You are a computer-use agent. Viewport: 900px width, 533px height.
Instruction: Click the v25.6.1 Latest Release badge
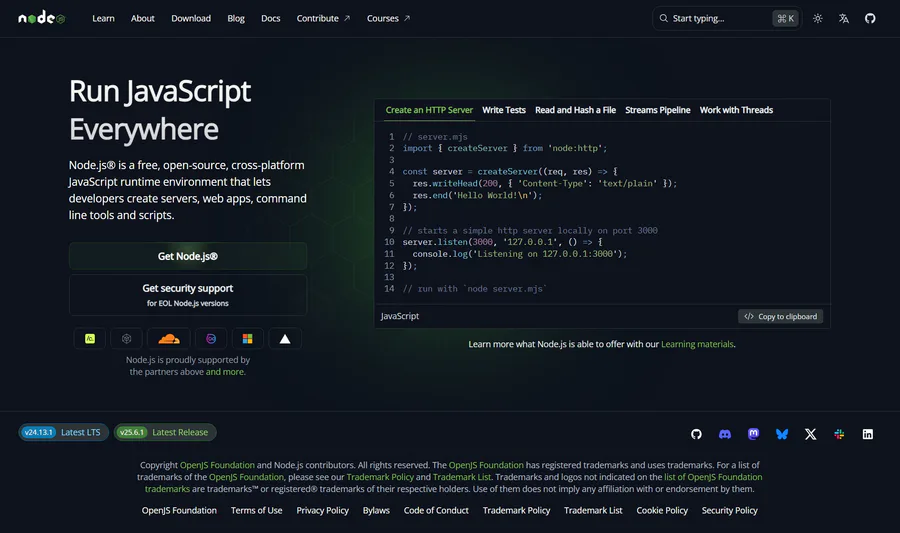click(165, 433)
